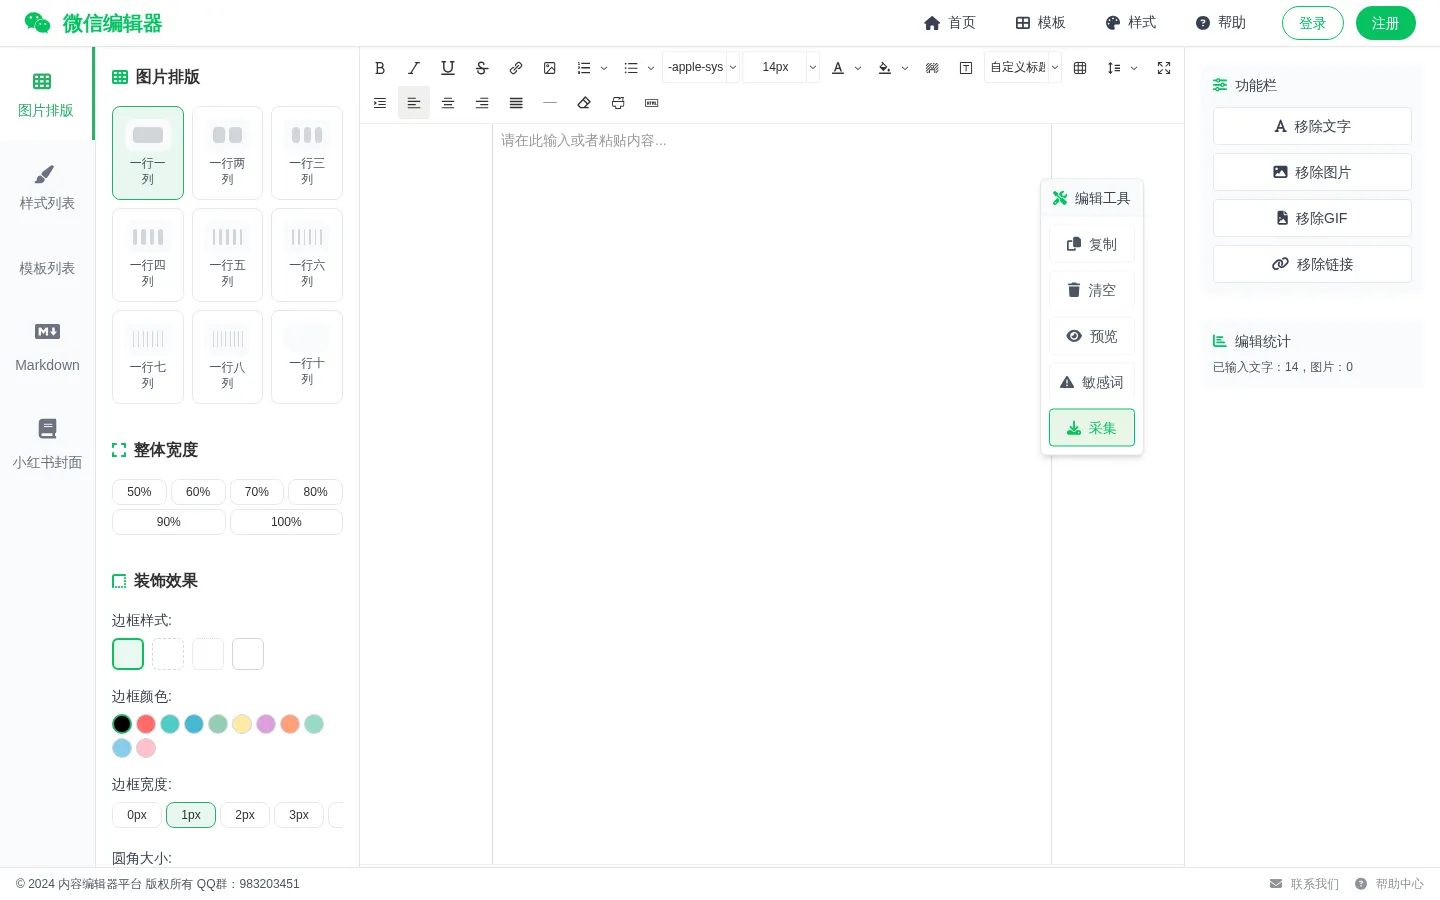The image size is (1440, 900).
Task: Insert an image using the toolbar image icon
Action: 550,68
